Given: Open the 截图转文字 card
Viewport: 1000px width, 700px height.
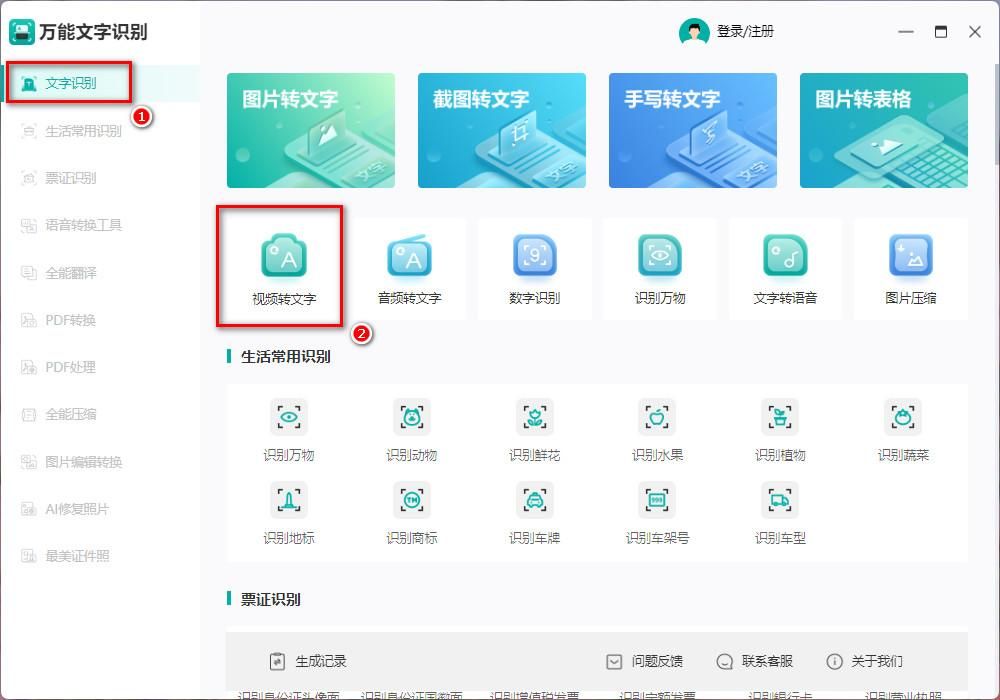Looking at the screenshot, I should 502,130.
